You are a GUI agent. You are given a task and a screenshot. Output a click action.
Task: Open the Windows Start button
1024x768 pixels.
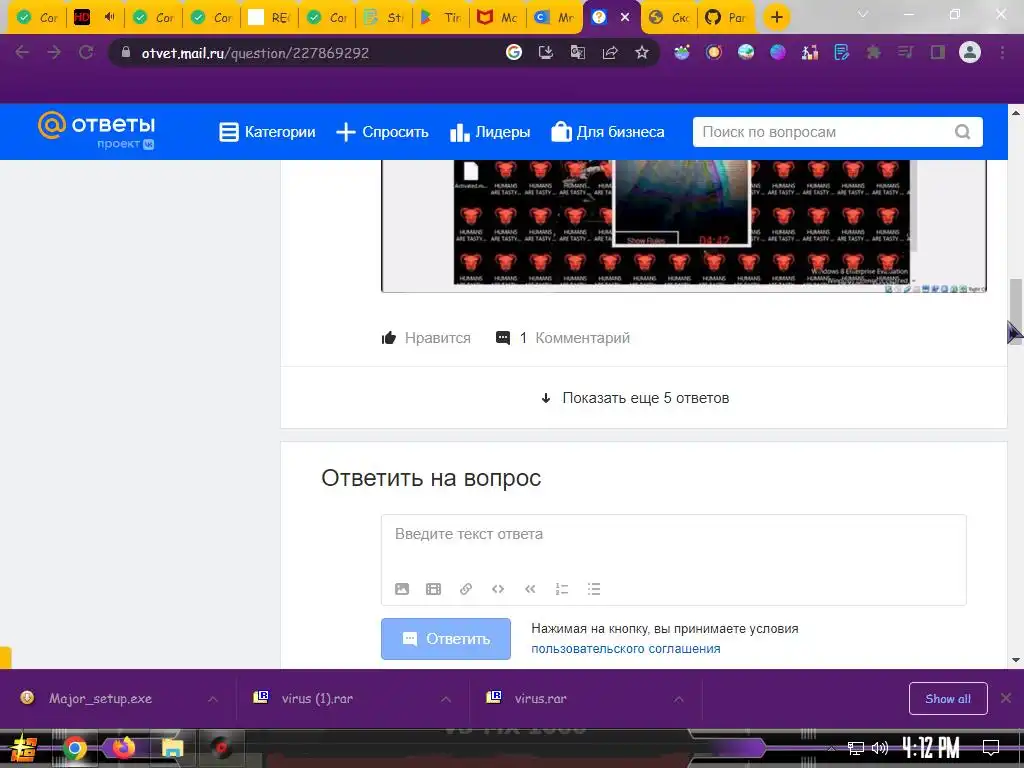pos(24,749)
